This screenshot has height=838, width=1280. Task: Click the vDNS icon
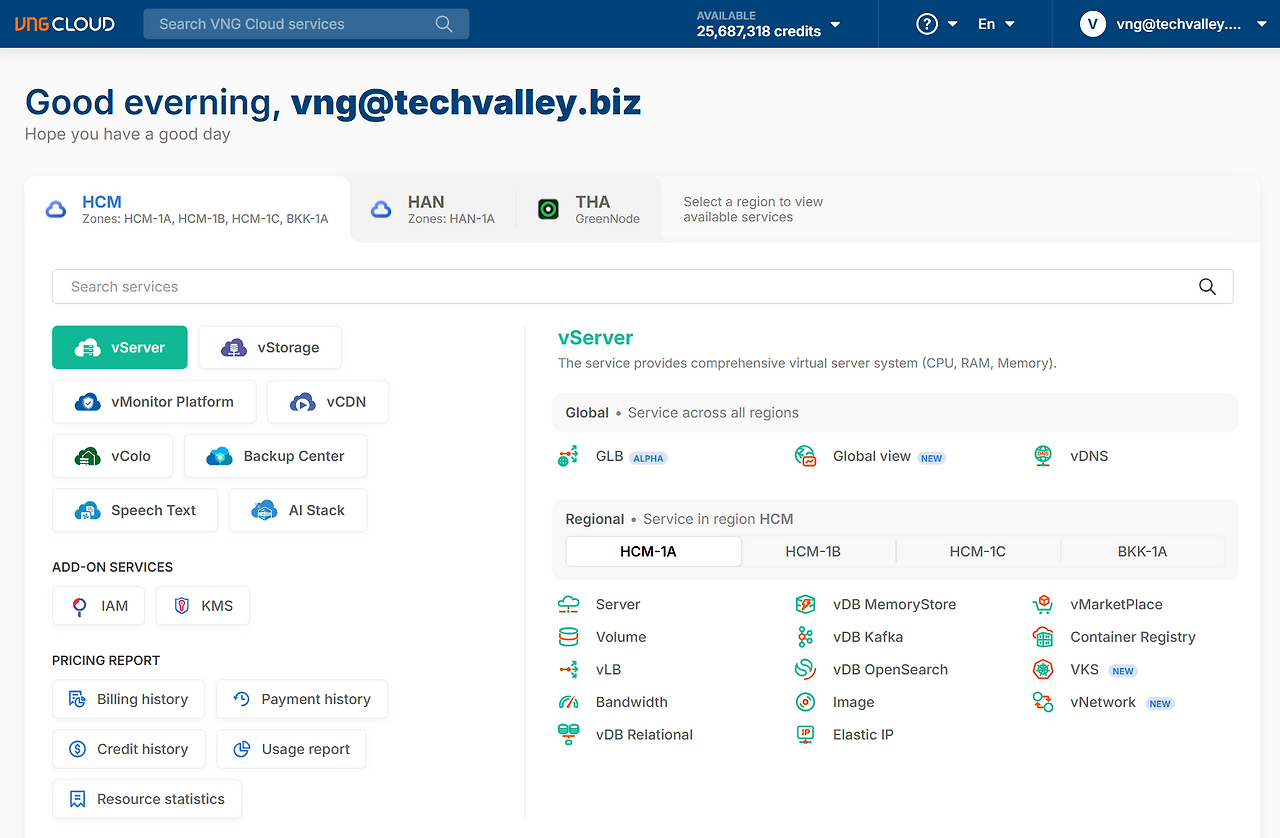1043,457
